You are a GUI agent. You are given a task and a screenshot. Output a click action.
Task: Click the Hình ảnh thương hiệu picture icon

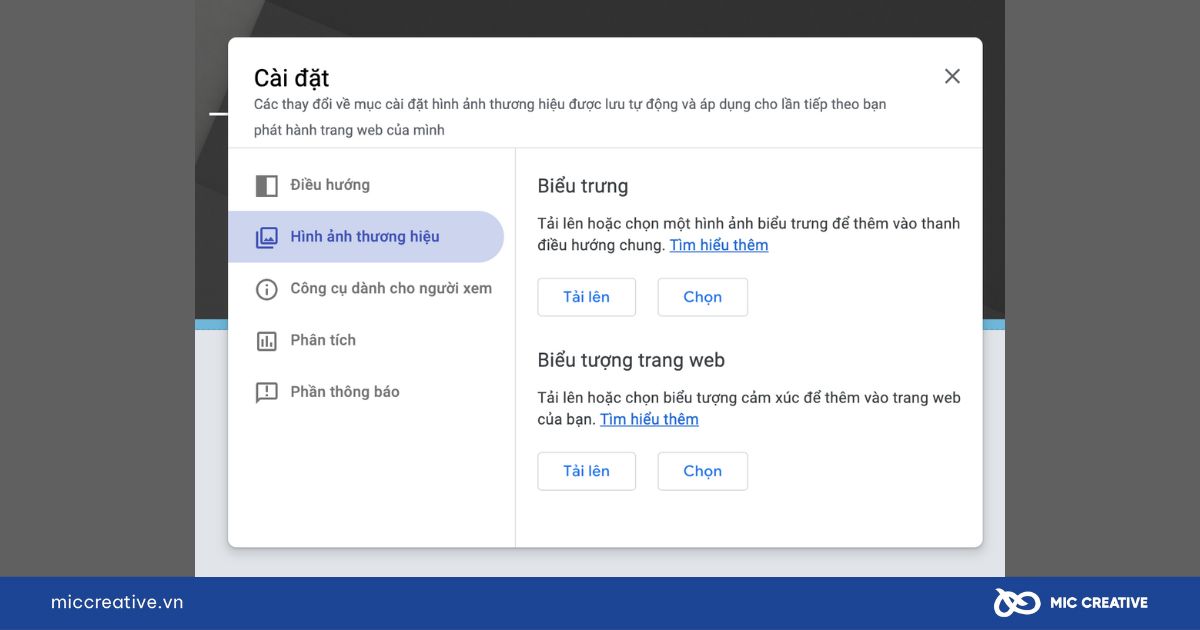pos(266,237)
